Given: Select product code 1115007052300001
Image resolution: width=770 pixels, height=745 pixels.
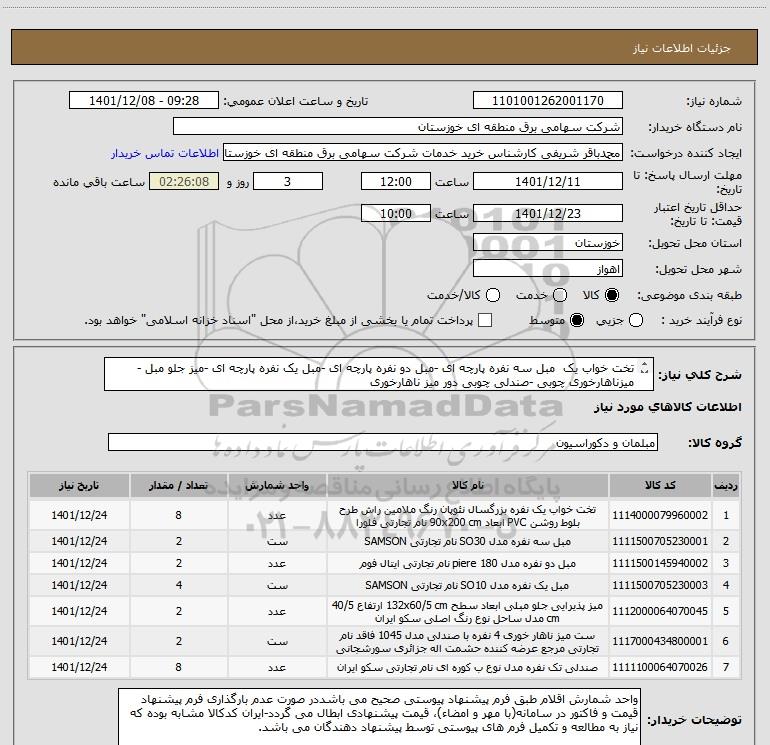Looking at the screenshot, I should [660, 541].
